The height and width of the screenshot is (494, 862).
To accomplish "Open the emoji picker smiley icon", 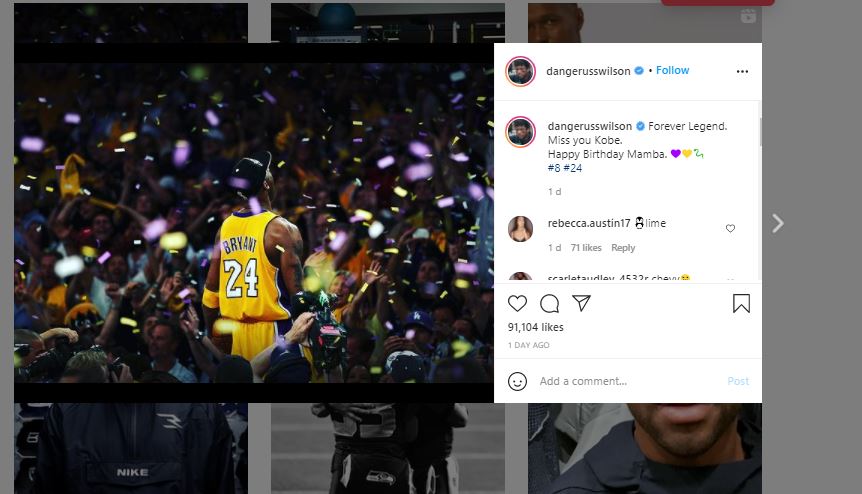I will click(x=517, y=381).
